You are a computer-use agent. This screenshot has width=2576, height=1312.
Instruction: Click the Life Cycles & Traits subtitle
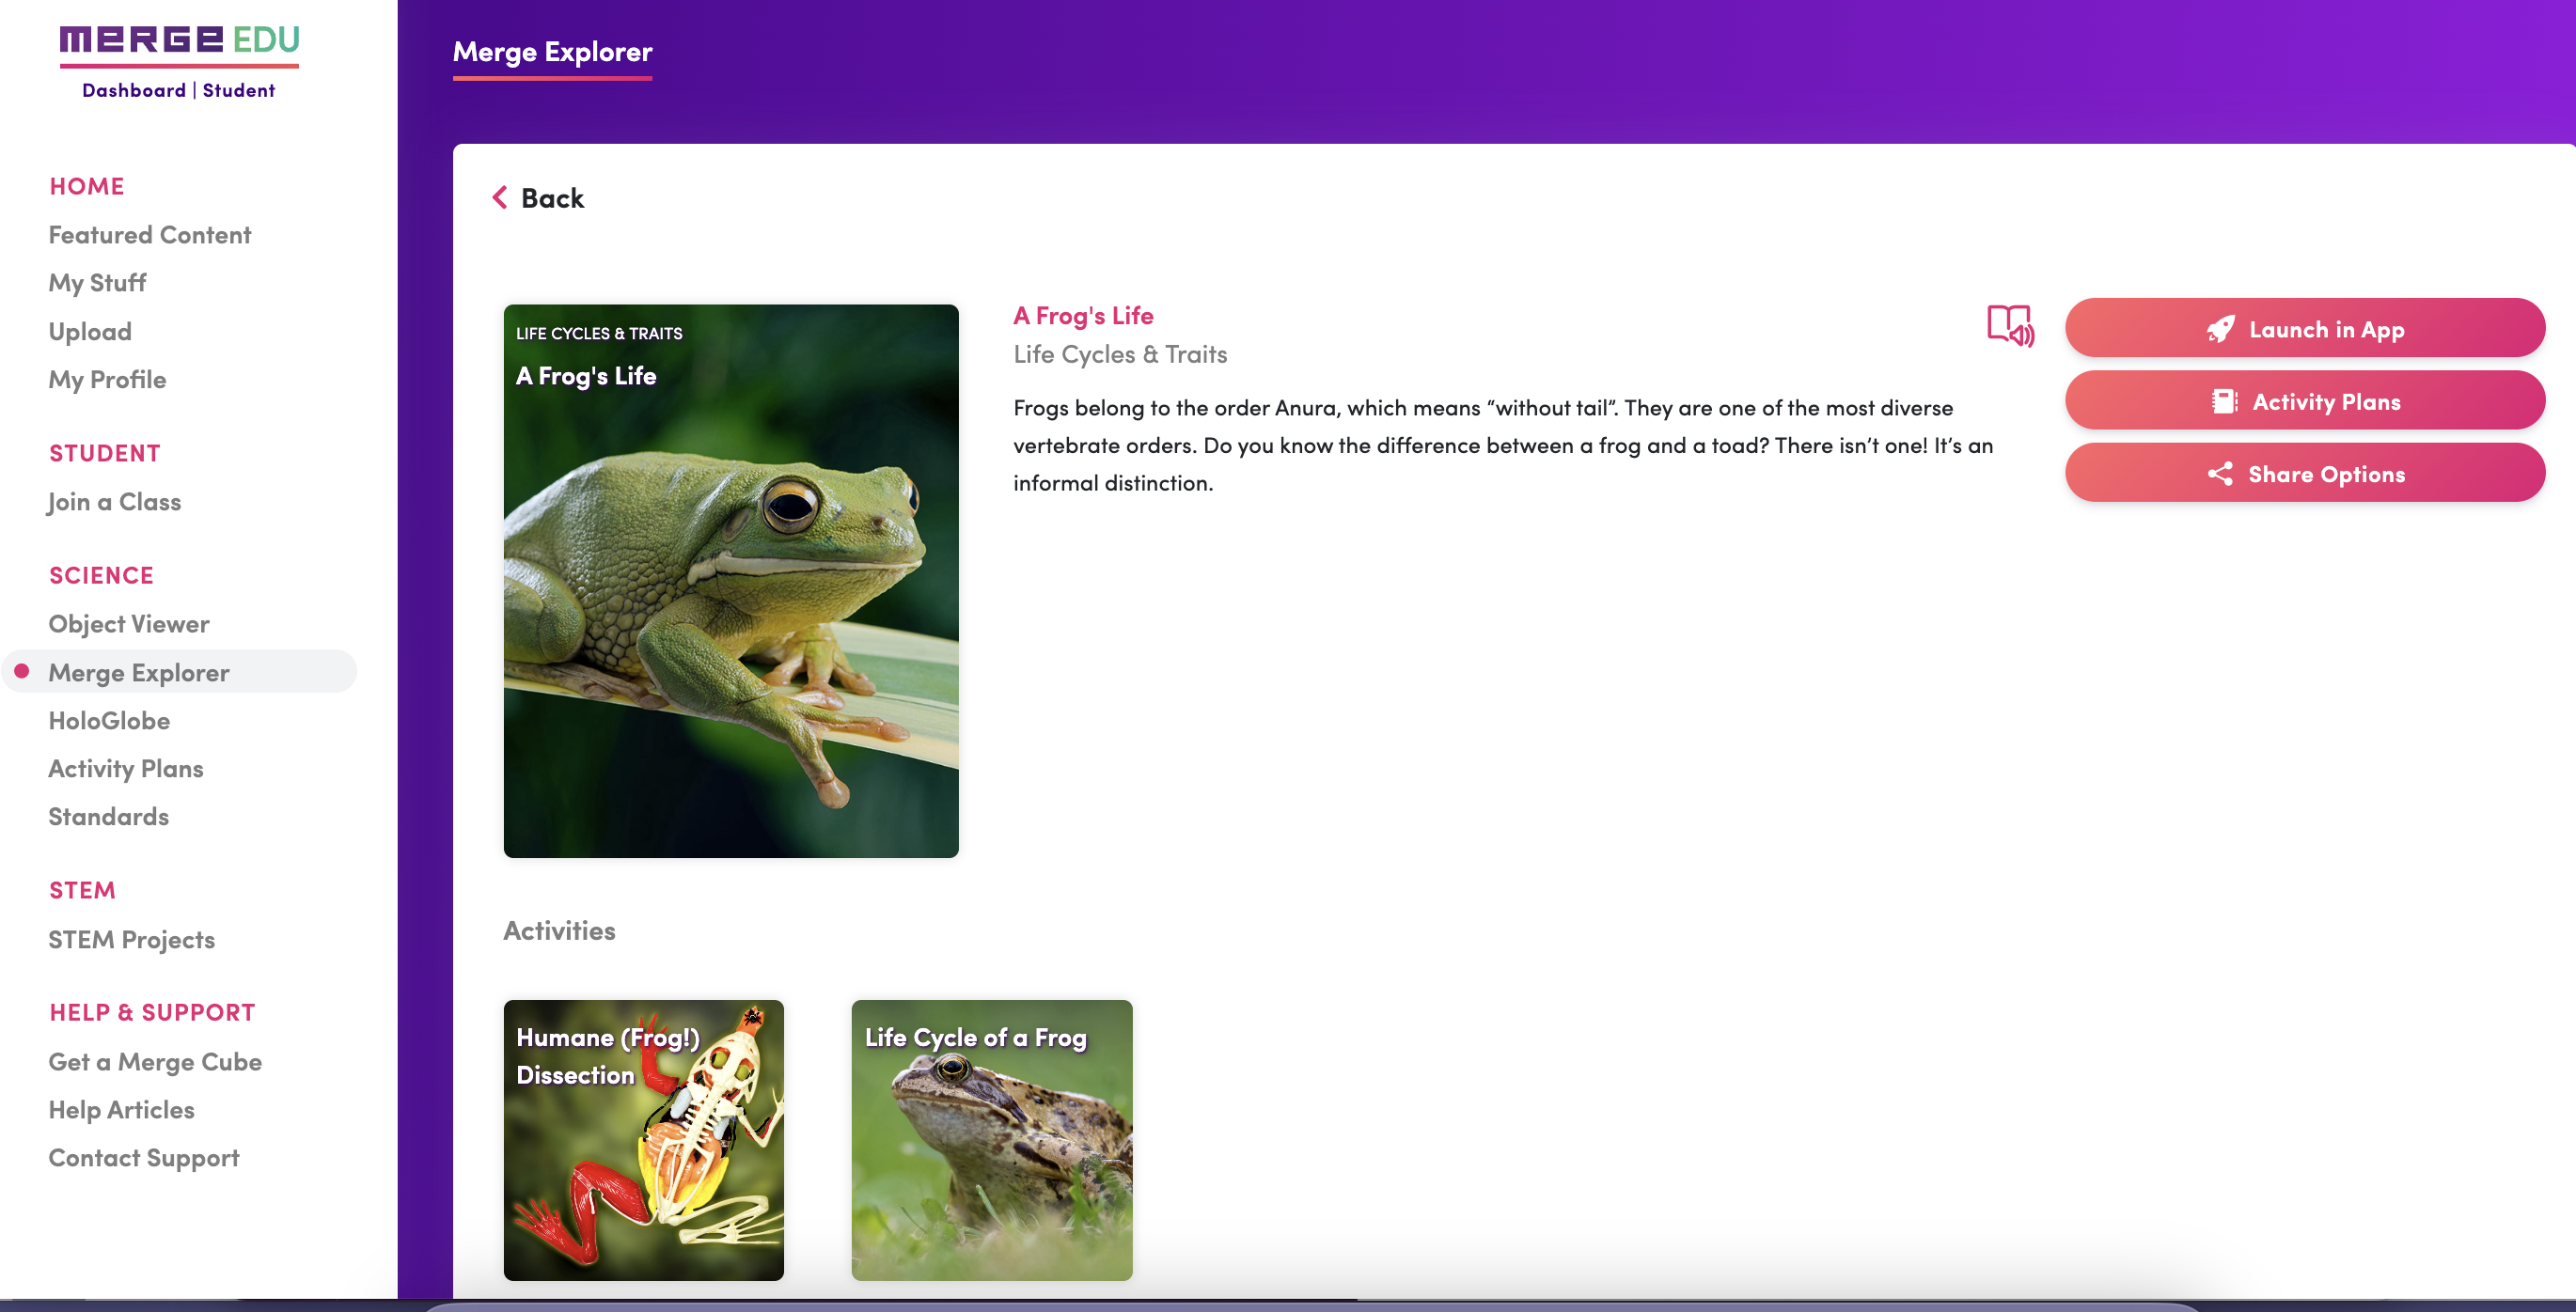[1120, 354]
